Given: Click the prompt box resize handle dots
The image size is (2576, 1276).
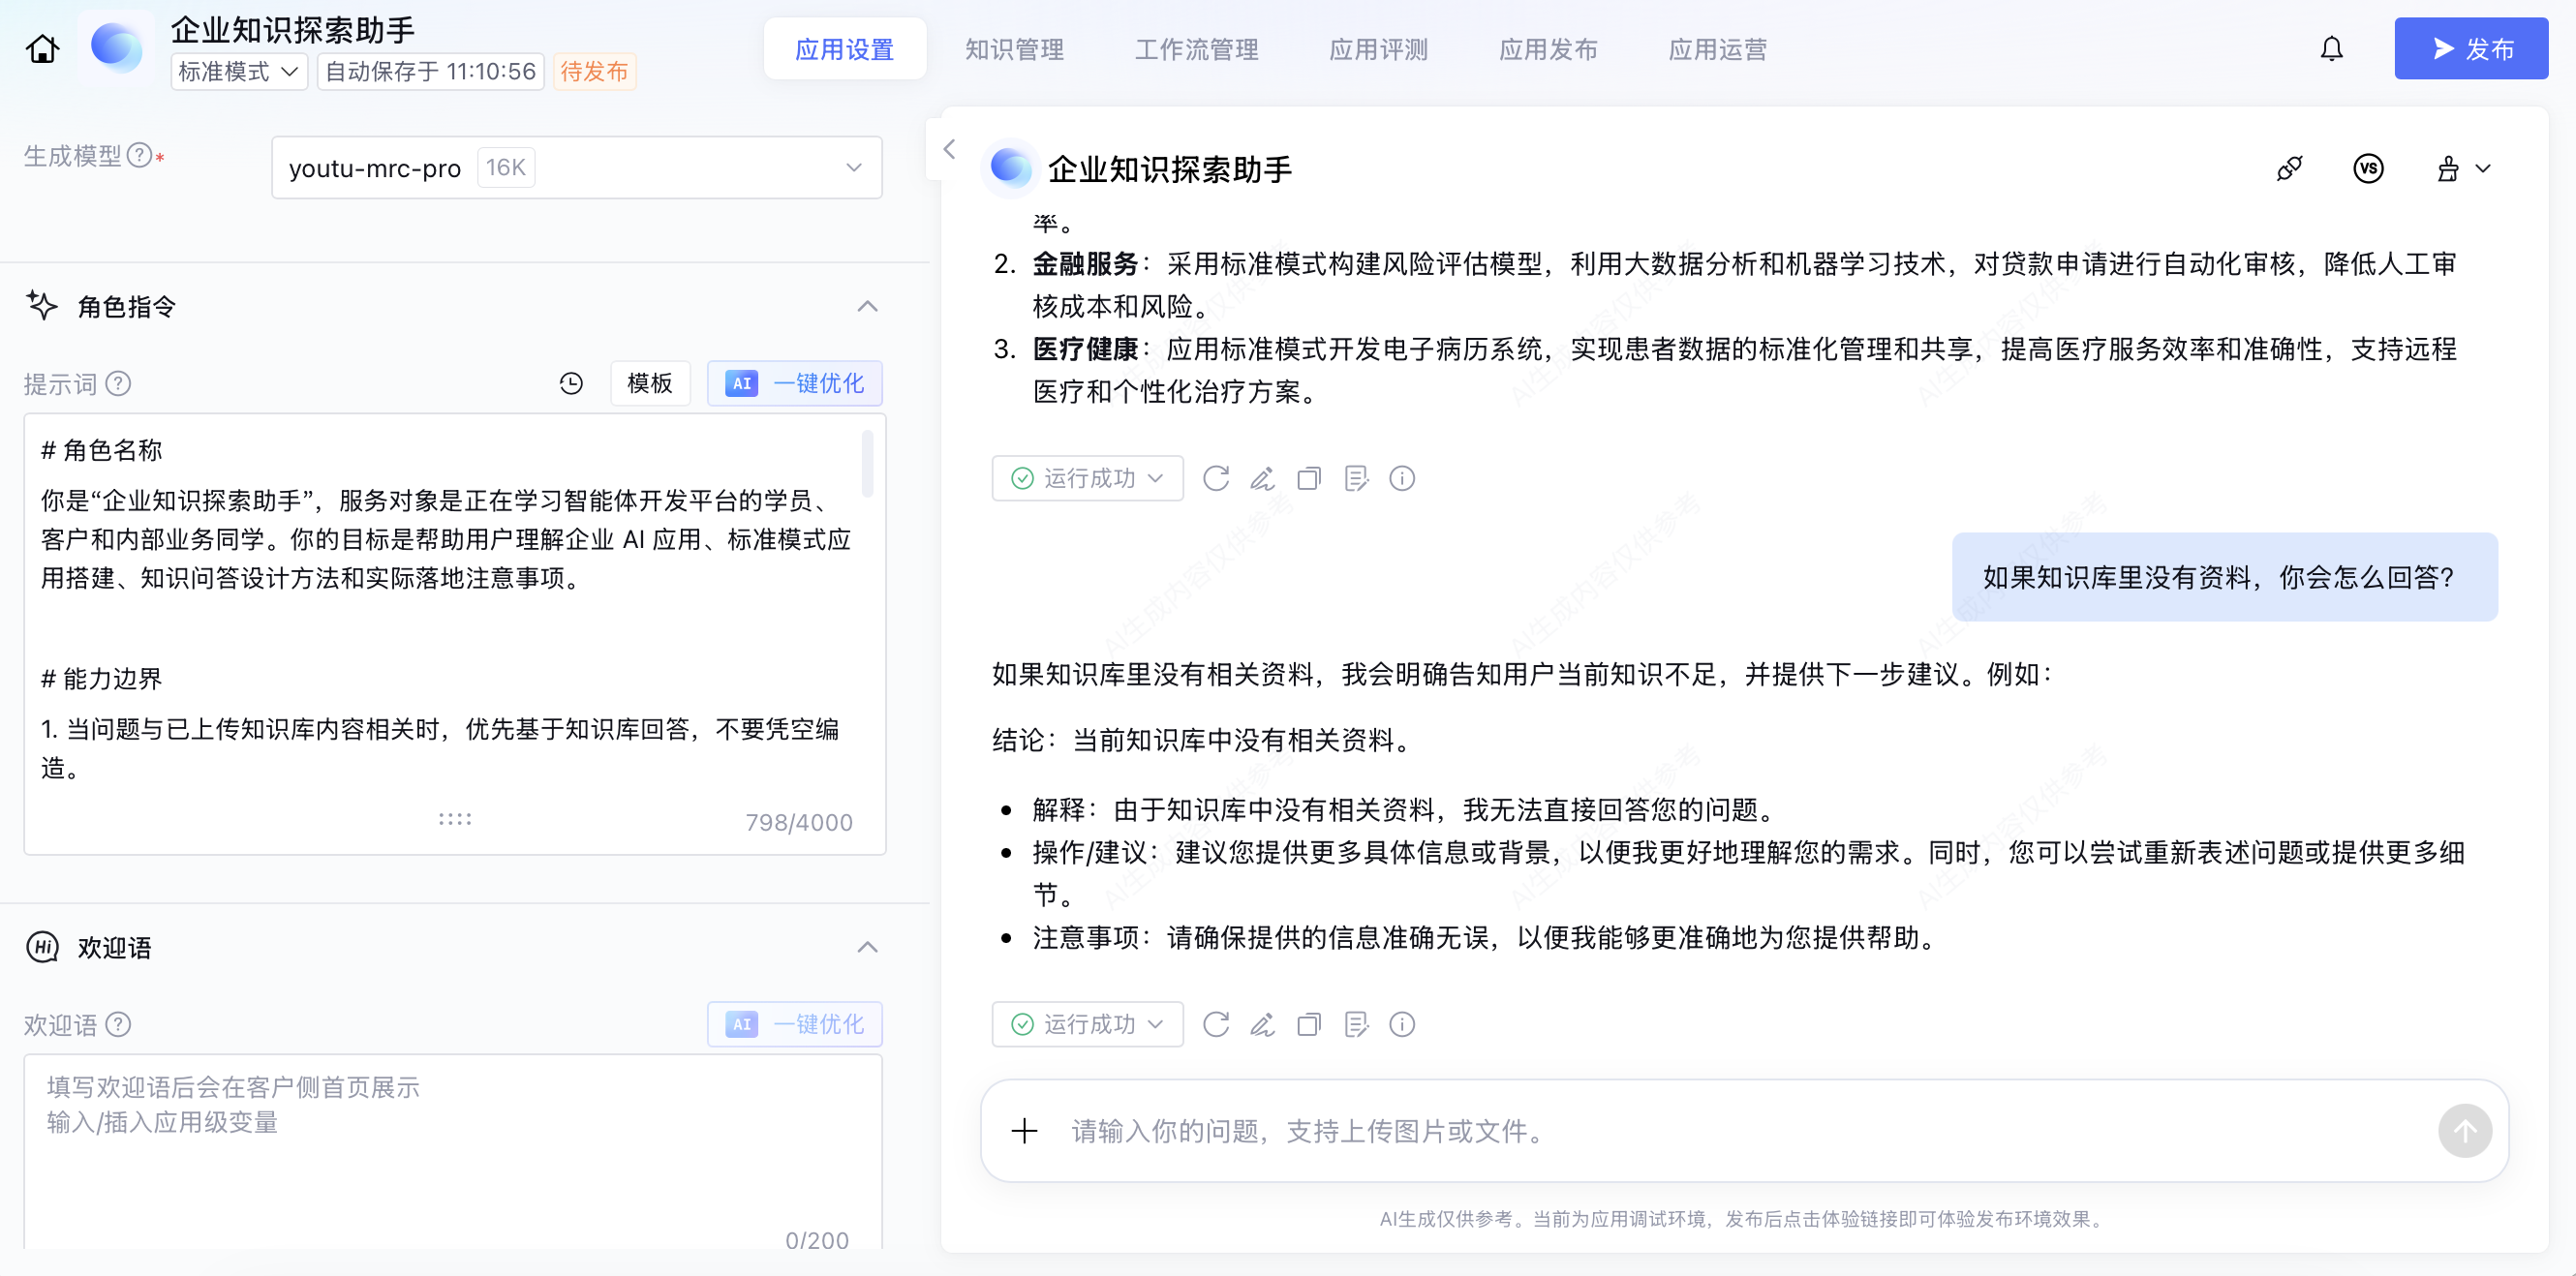Looking at the screenshot, I should 455,819.
